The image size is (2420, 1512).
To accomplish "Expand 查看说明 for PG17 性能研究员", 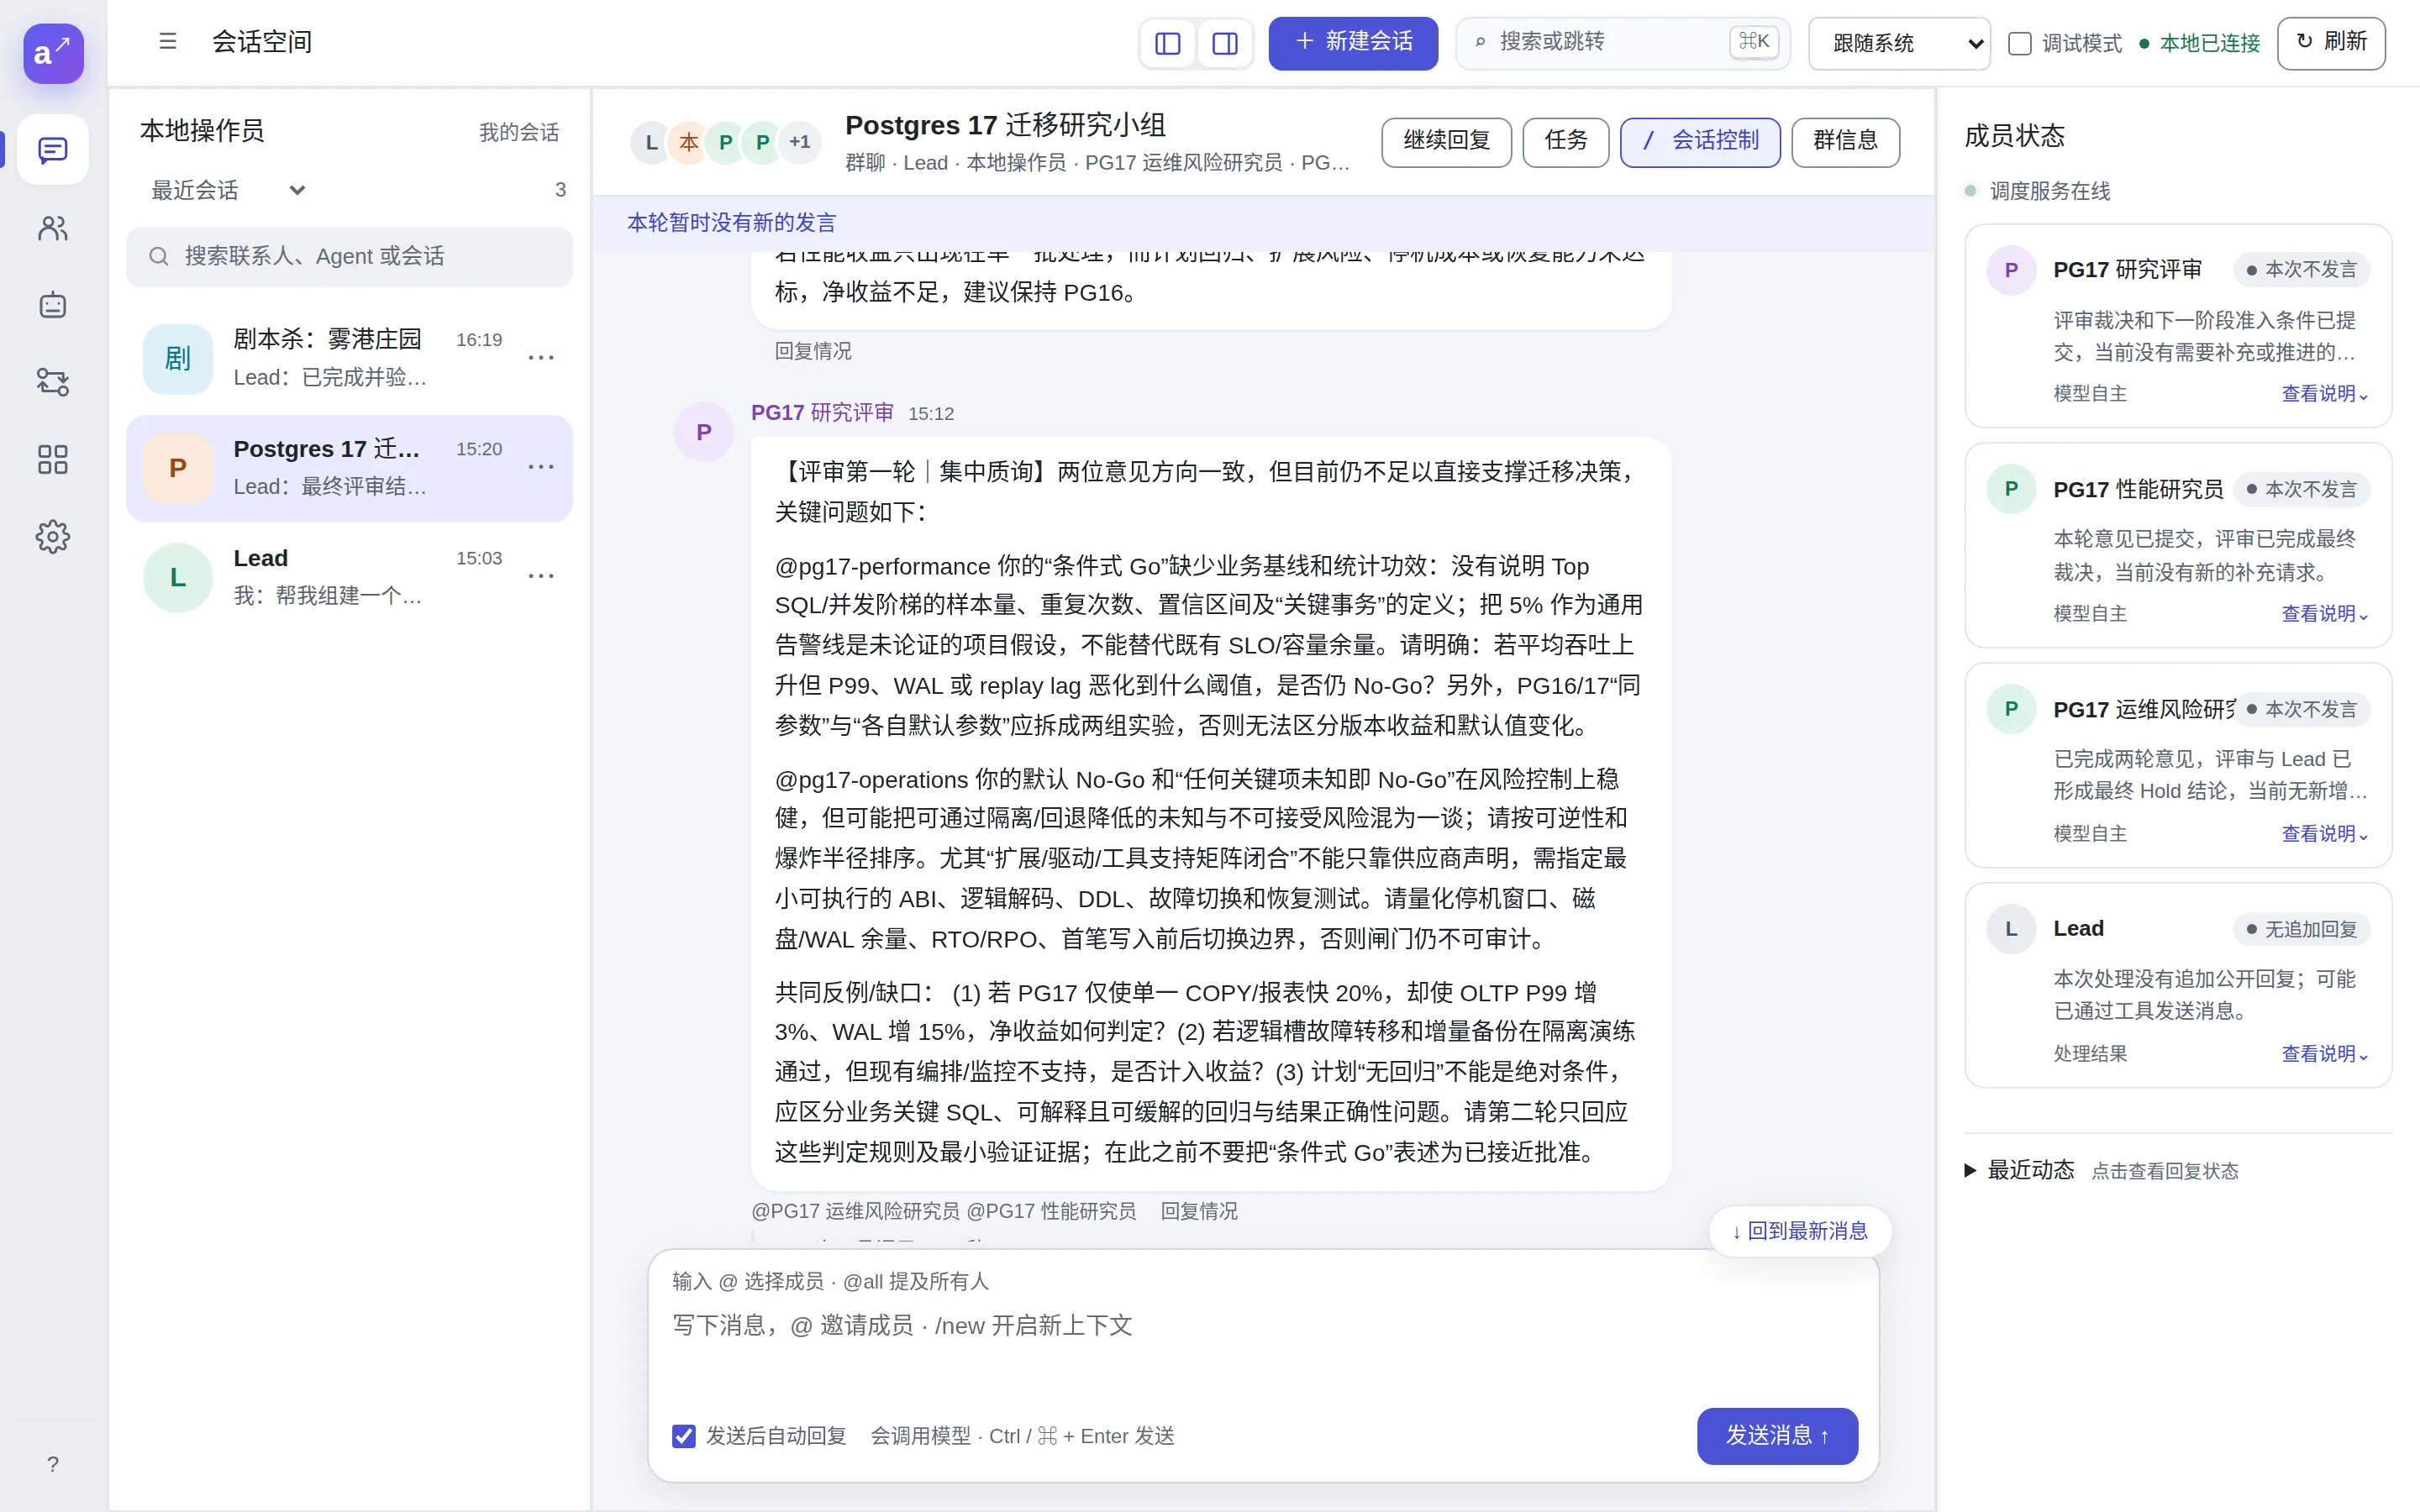I will (x=2324, y=614).
